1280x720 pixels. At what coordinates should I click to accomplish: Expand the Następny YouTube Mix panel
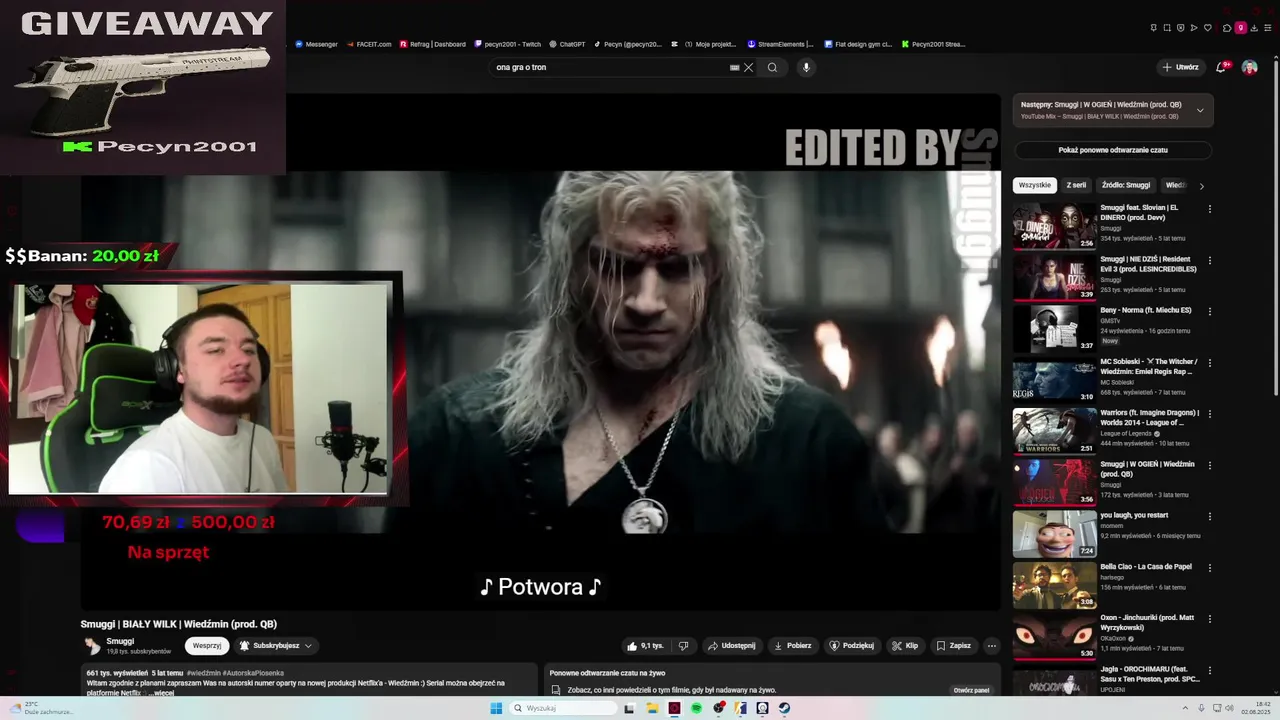tap(1200, 110)
